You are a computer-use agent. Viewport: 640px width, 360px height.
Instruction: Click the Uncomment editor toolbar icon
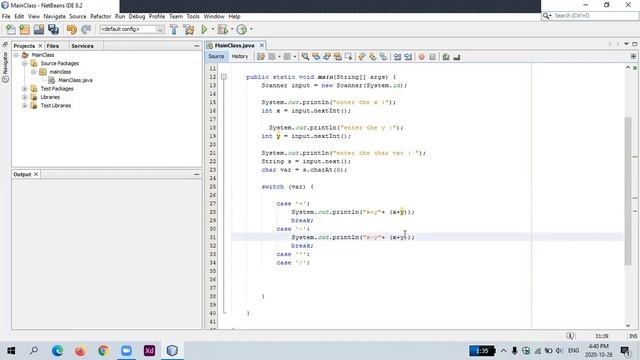[457, 57]
